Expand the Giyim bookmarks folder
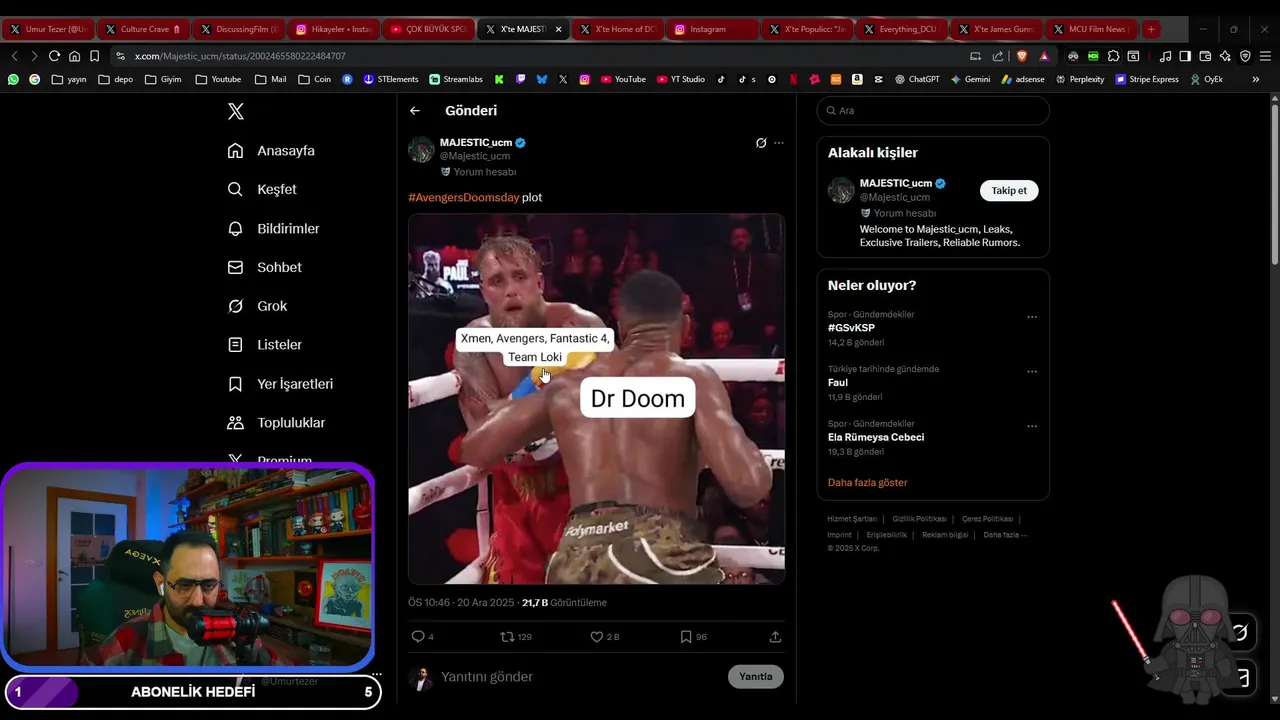1280x720 pixels. pos(162,79)
